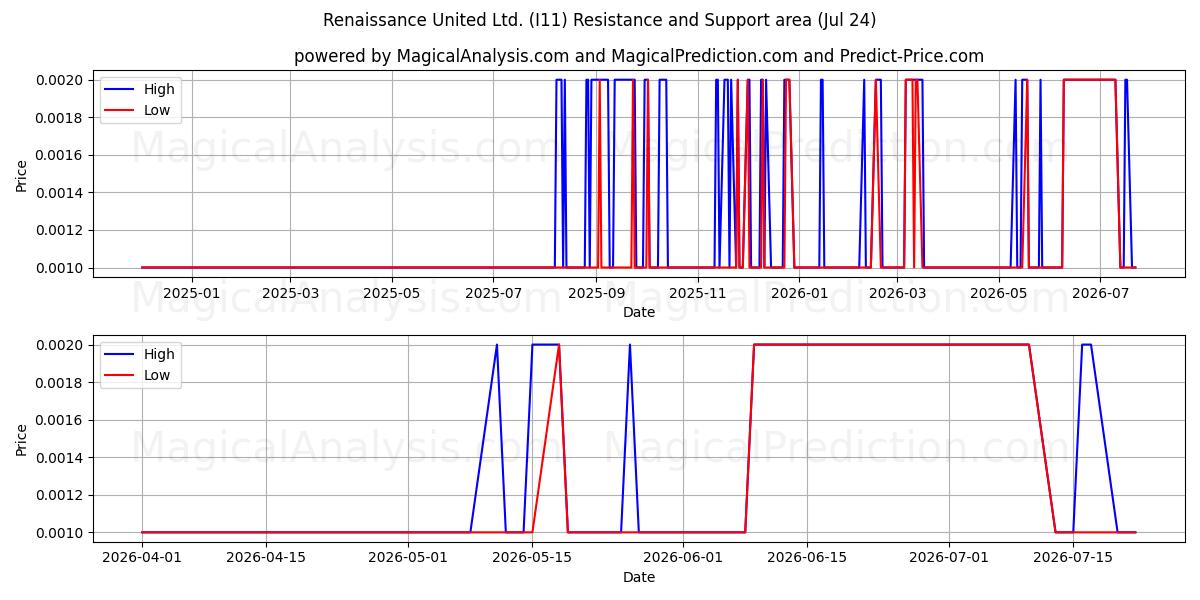Click the '2026-05' tick on the upper chart

pyautogui.click(x=1000, y=293)
